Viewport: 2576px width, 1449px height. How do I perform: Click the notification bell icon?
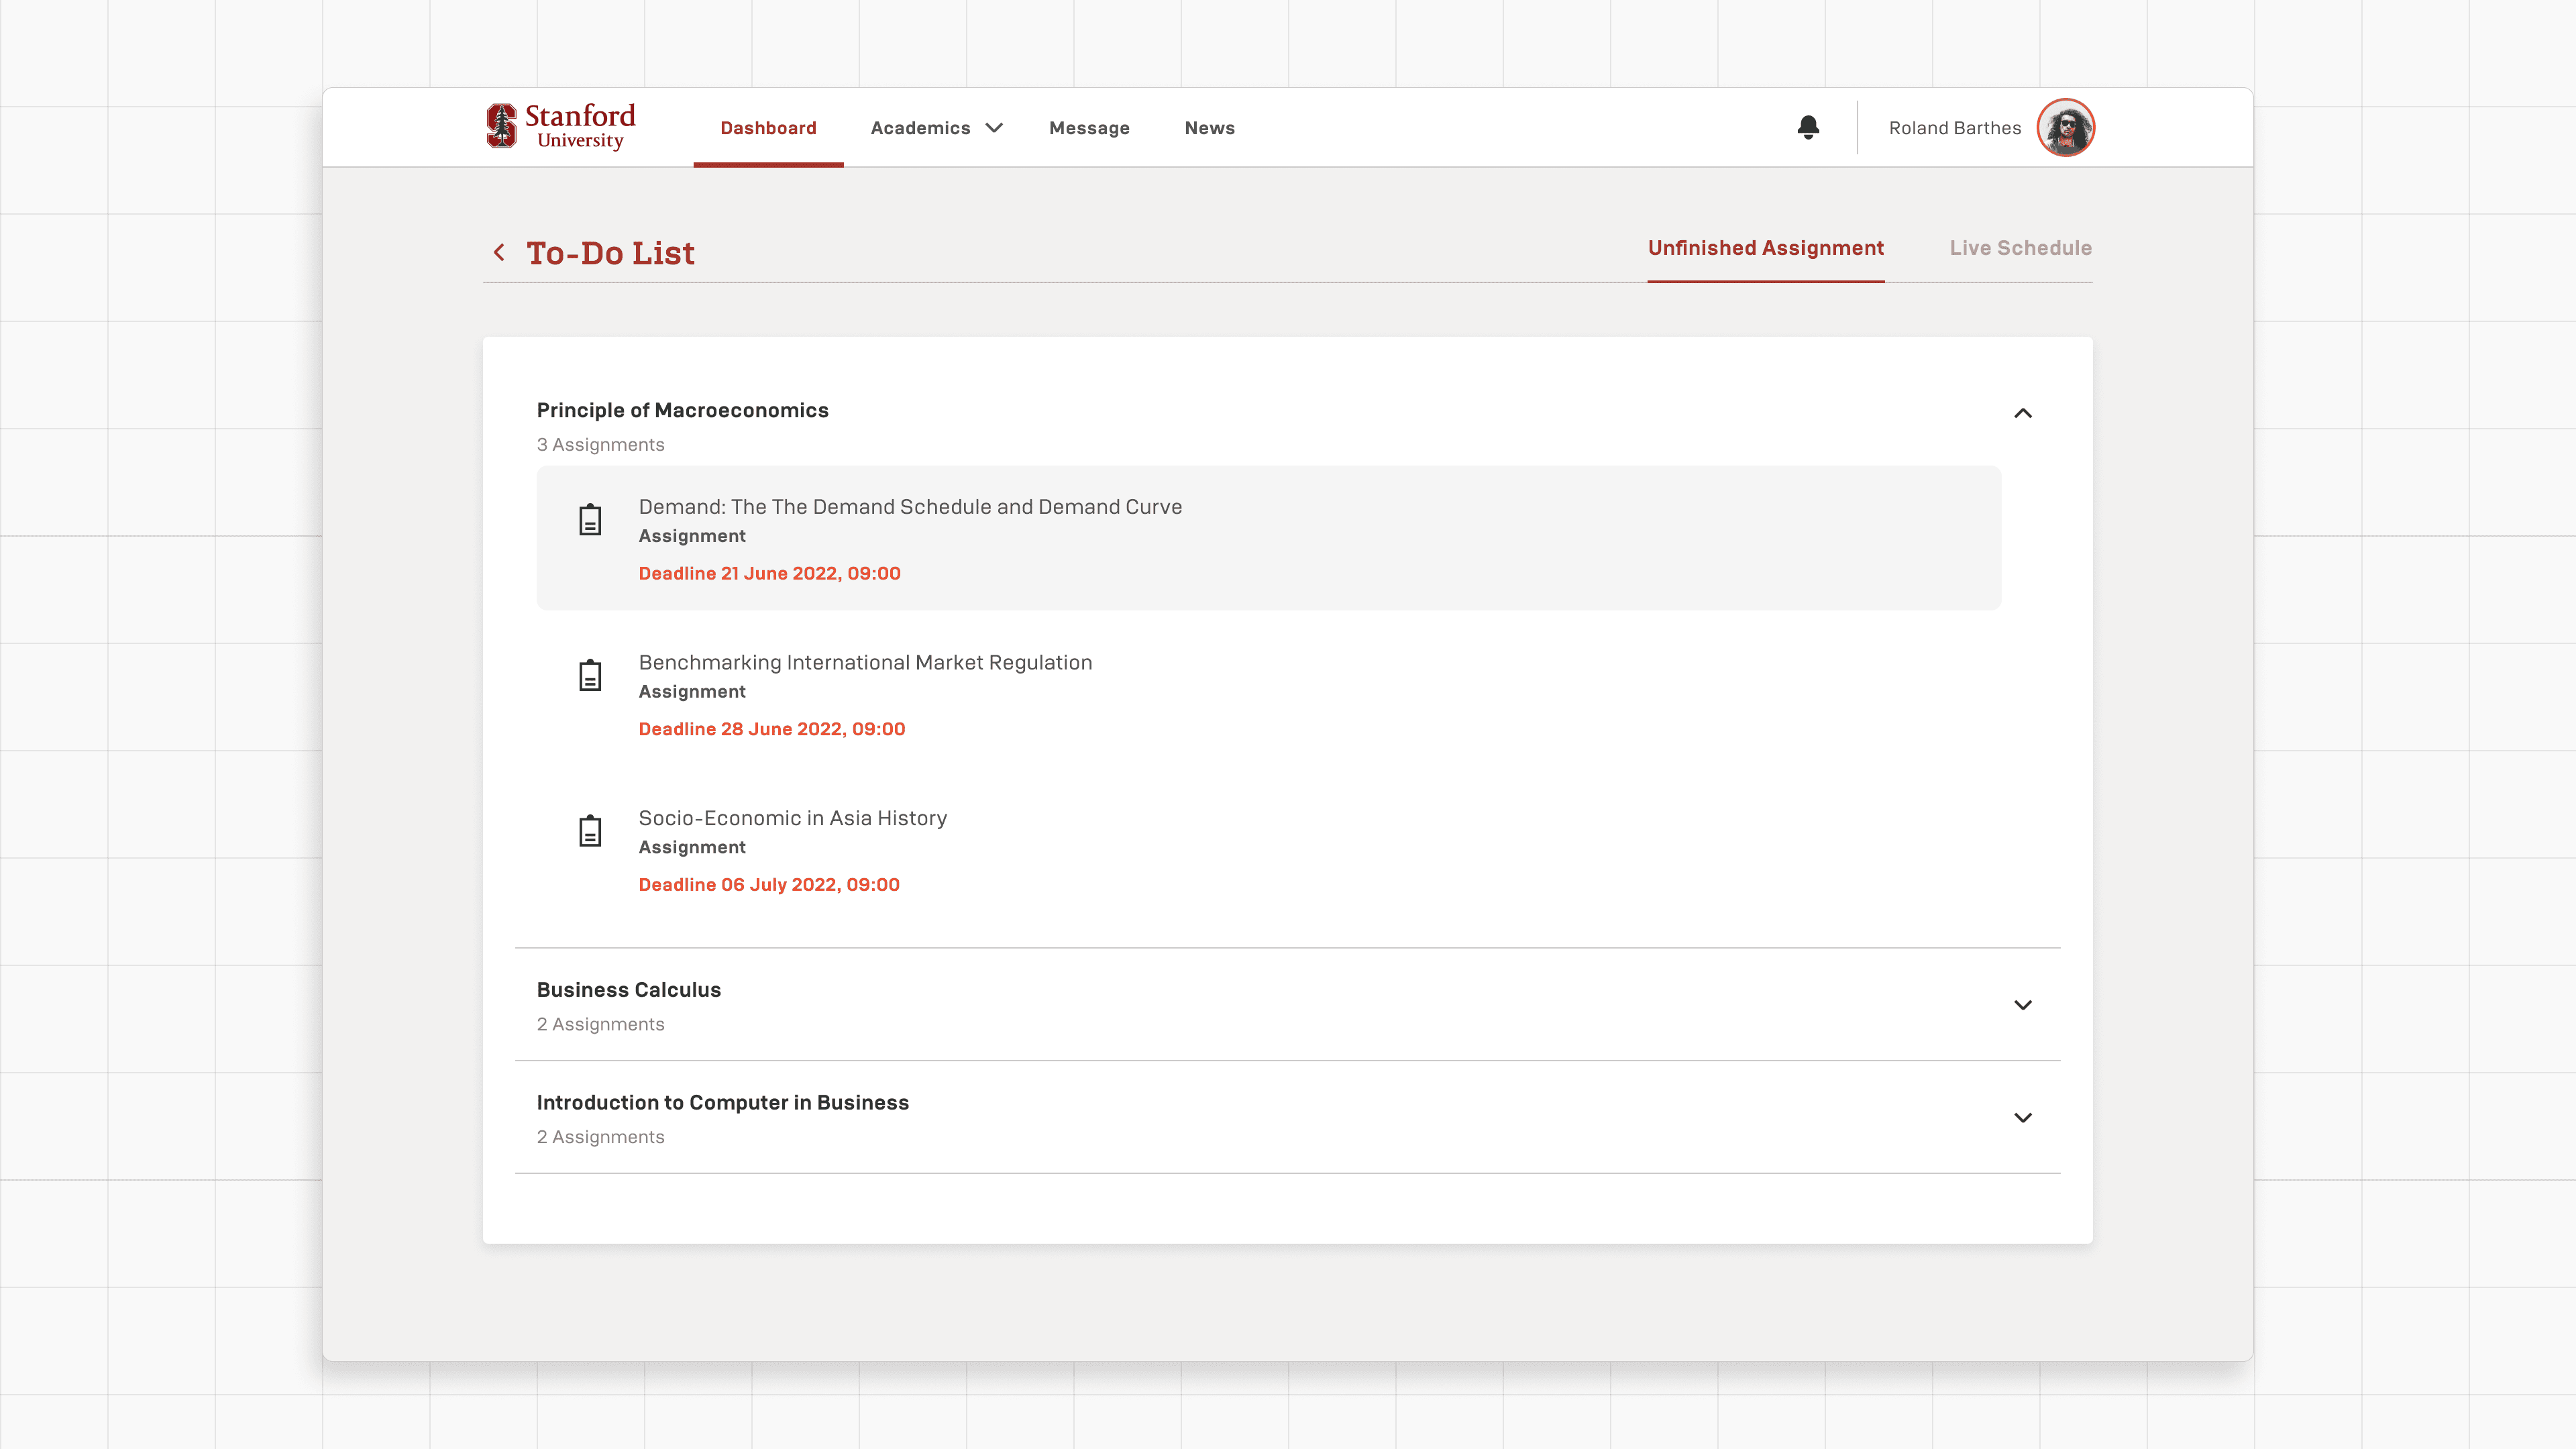click(1807, 127)
